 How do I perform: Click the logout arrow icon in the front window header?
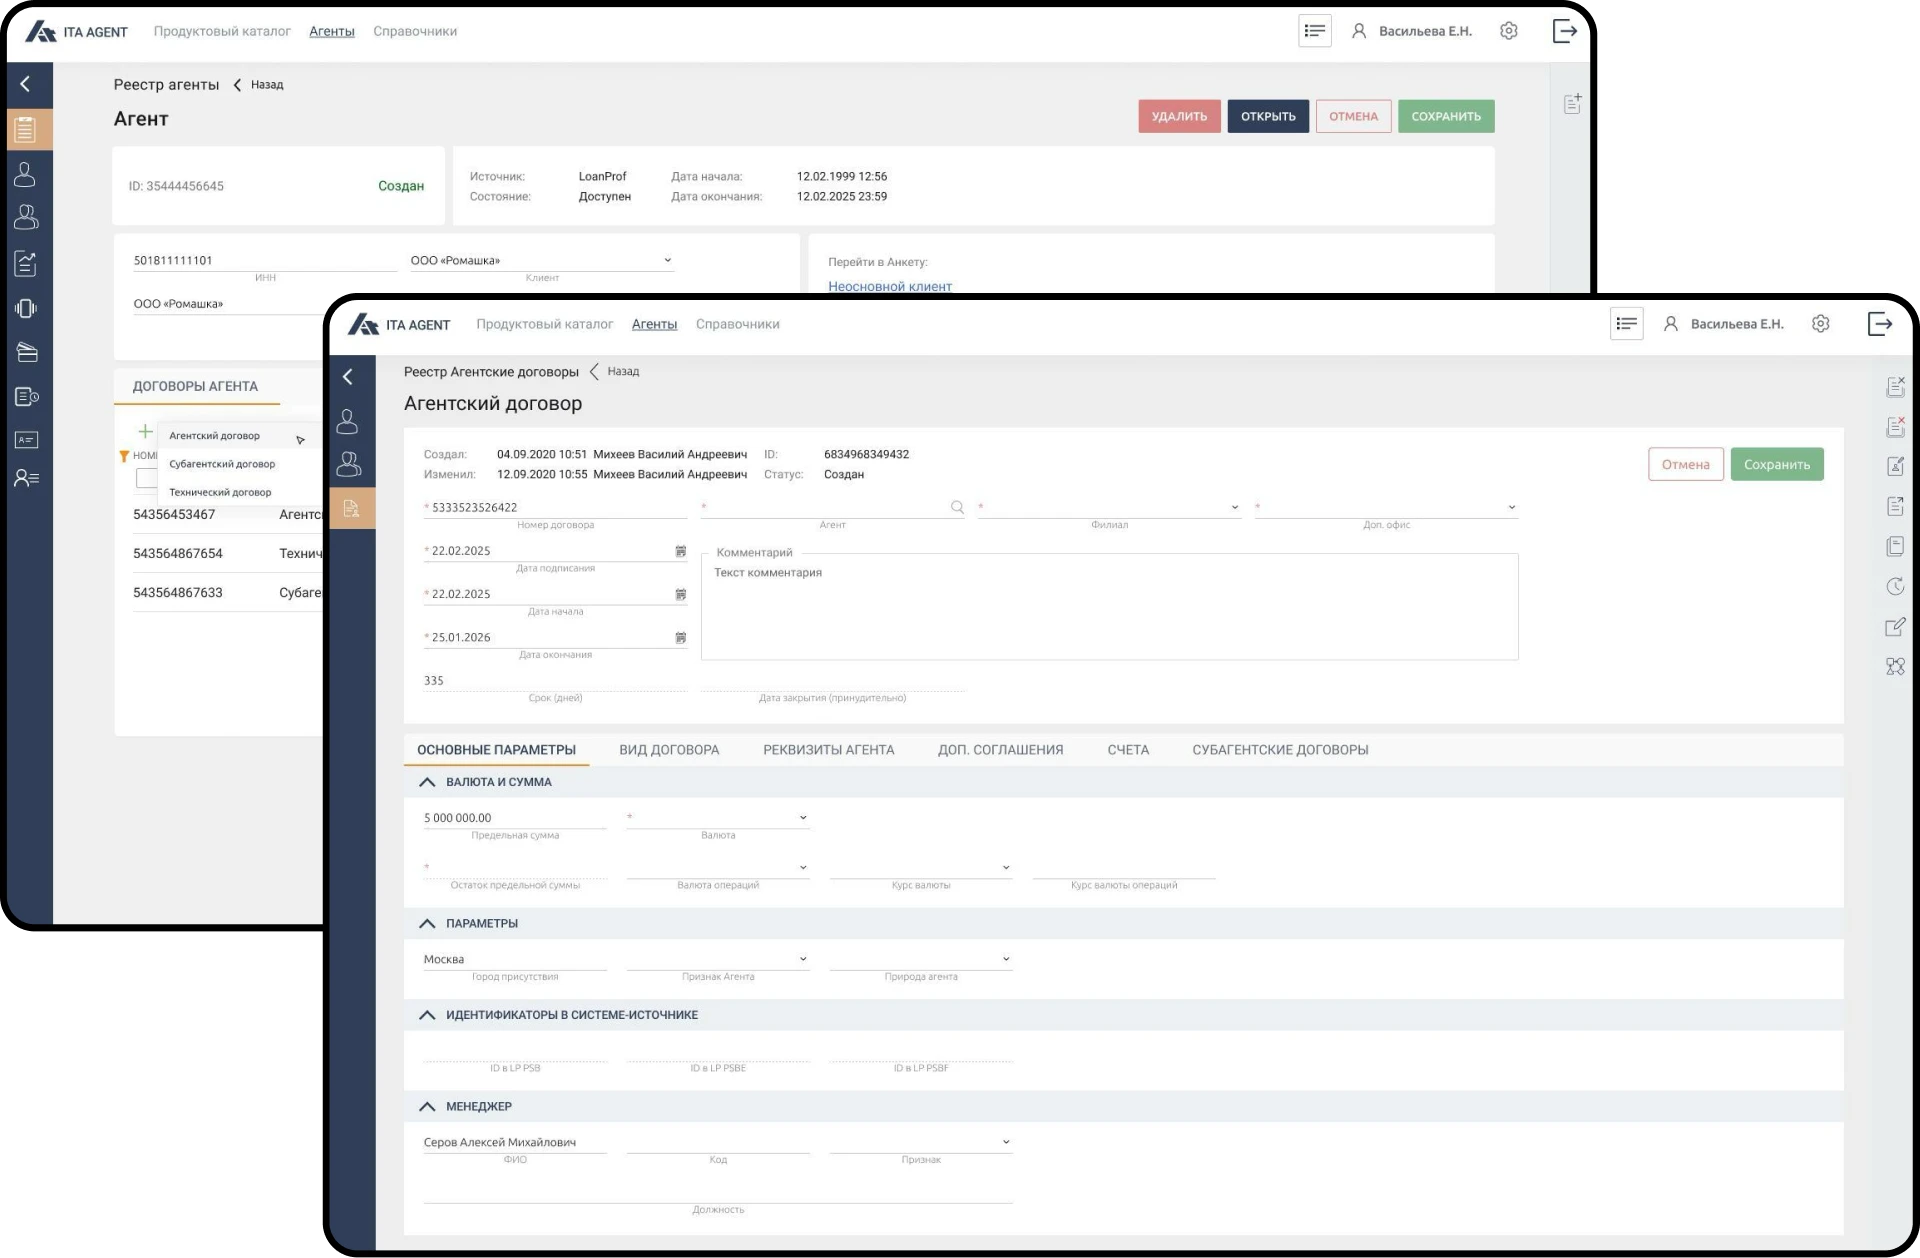coord(1880,324)
